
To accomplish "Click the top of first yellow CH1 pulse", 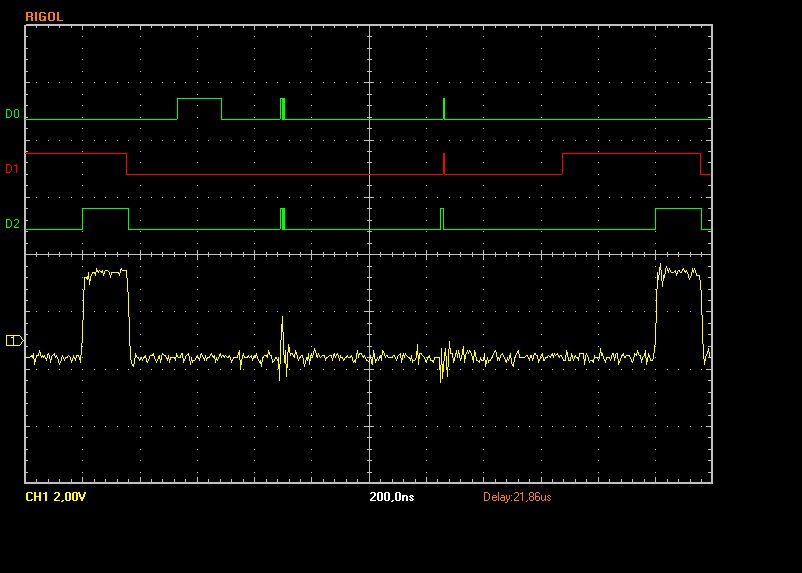I will pyautogui.click(x=105, y=272).
